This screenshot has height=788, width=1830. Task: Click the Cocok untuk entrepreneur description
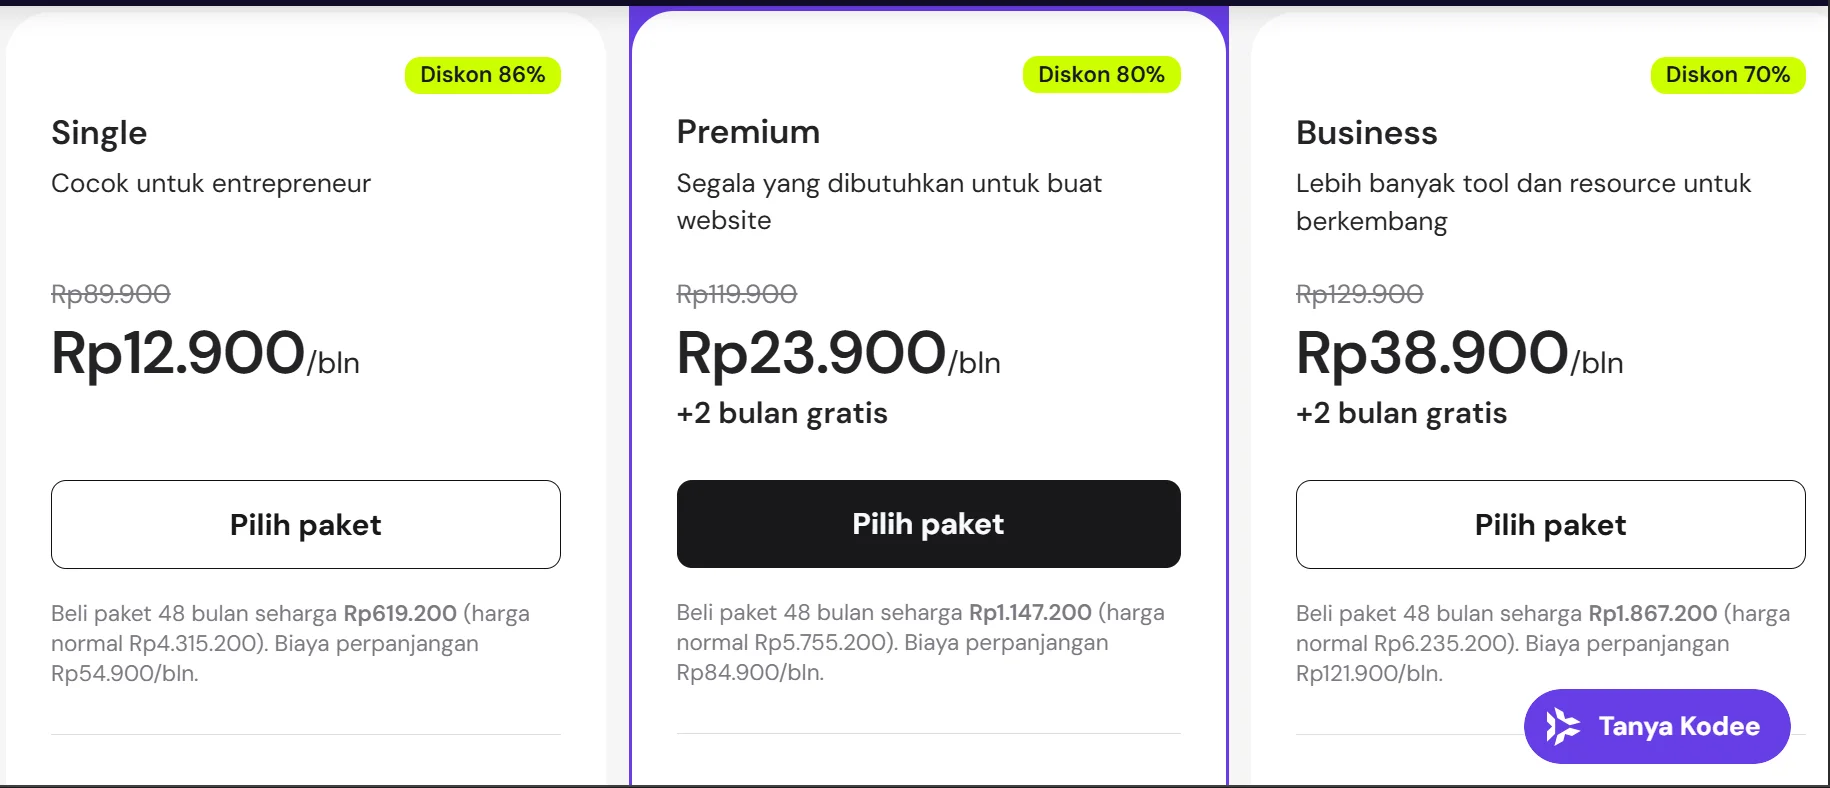click(x=211, y=183)
